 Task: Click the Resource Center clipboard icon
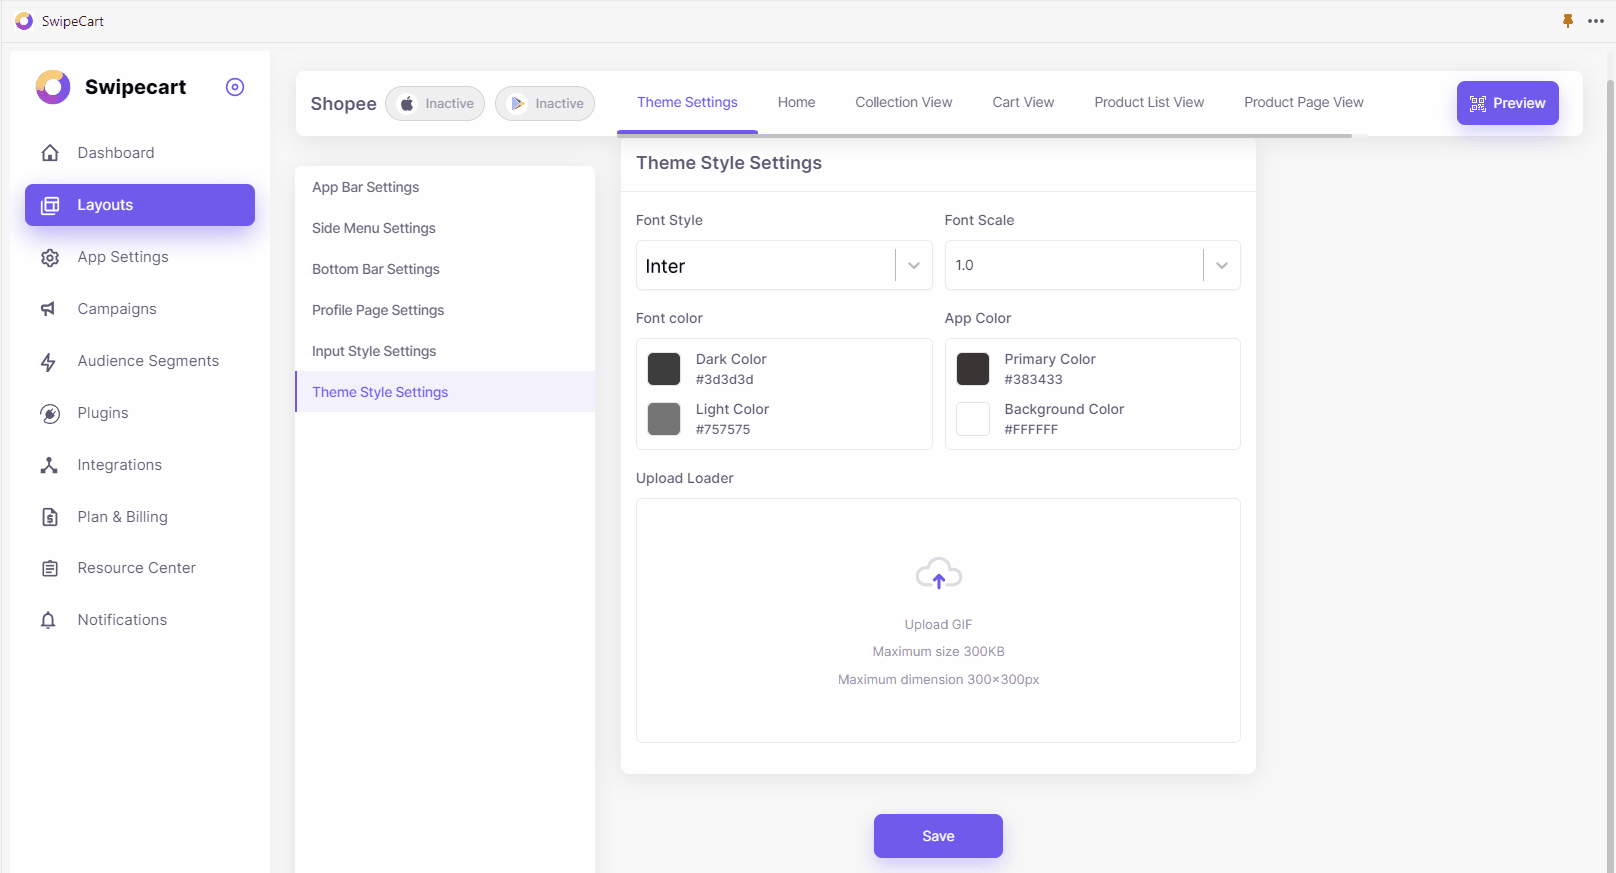[49, 568]
